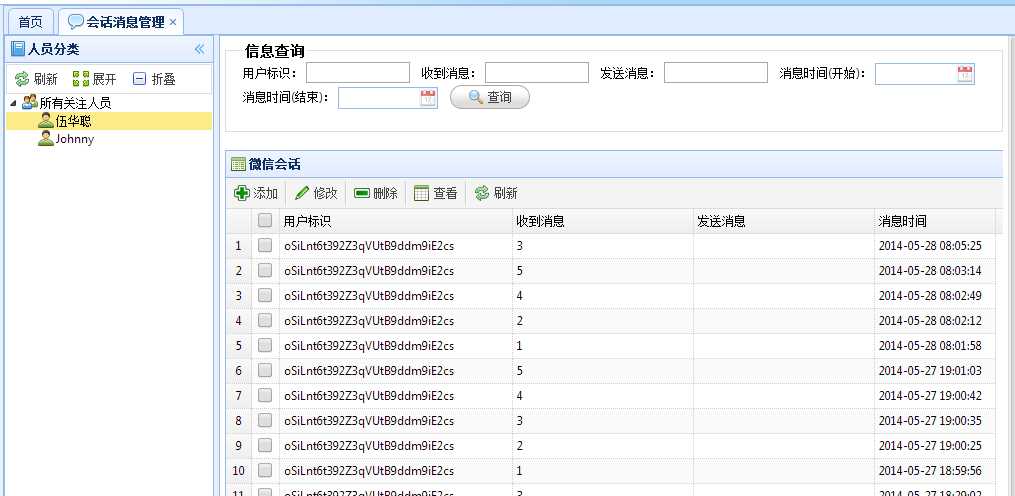Sort by the 收到消息 column header
The width and height of the screenshot is (1015, 496).
tap(603, 221)
